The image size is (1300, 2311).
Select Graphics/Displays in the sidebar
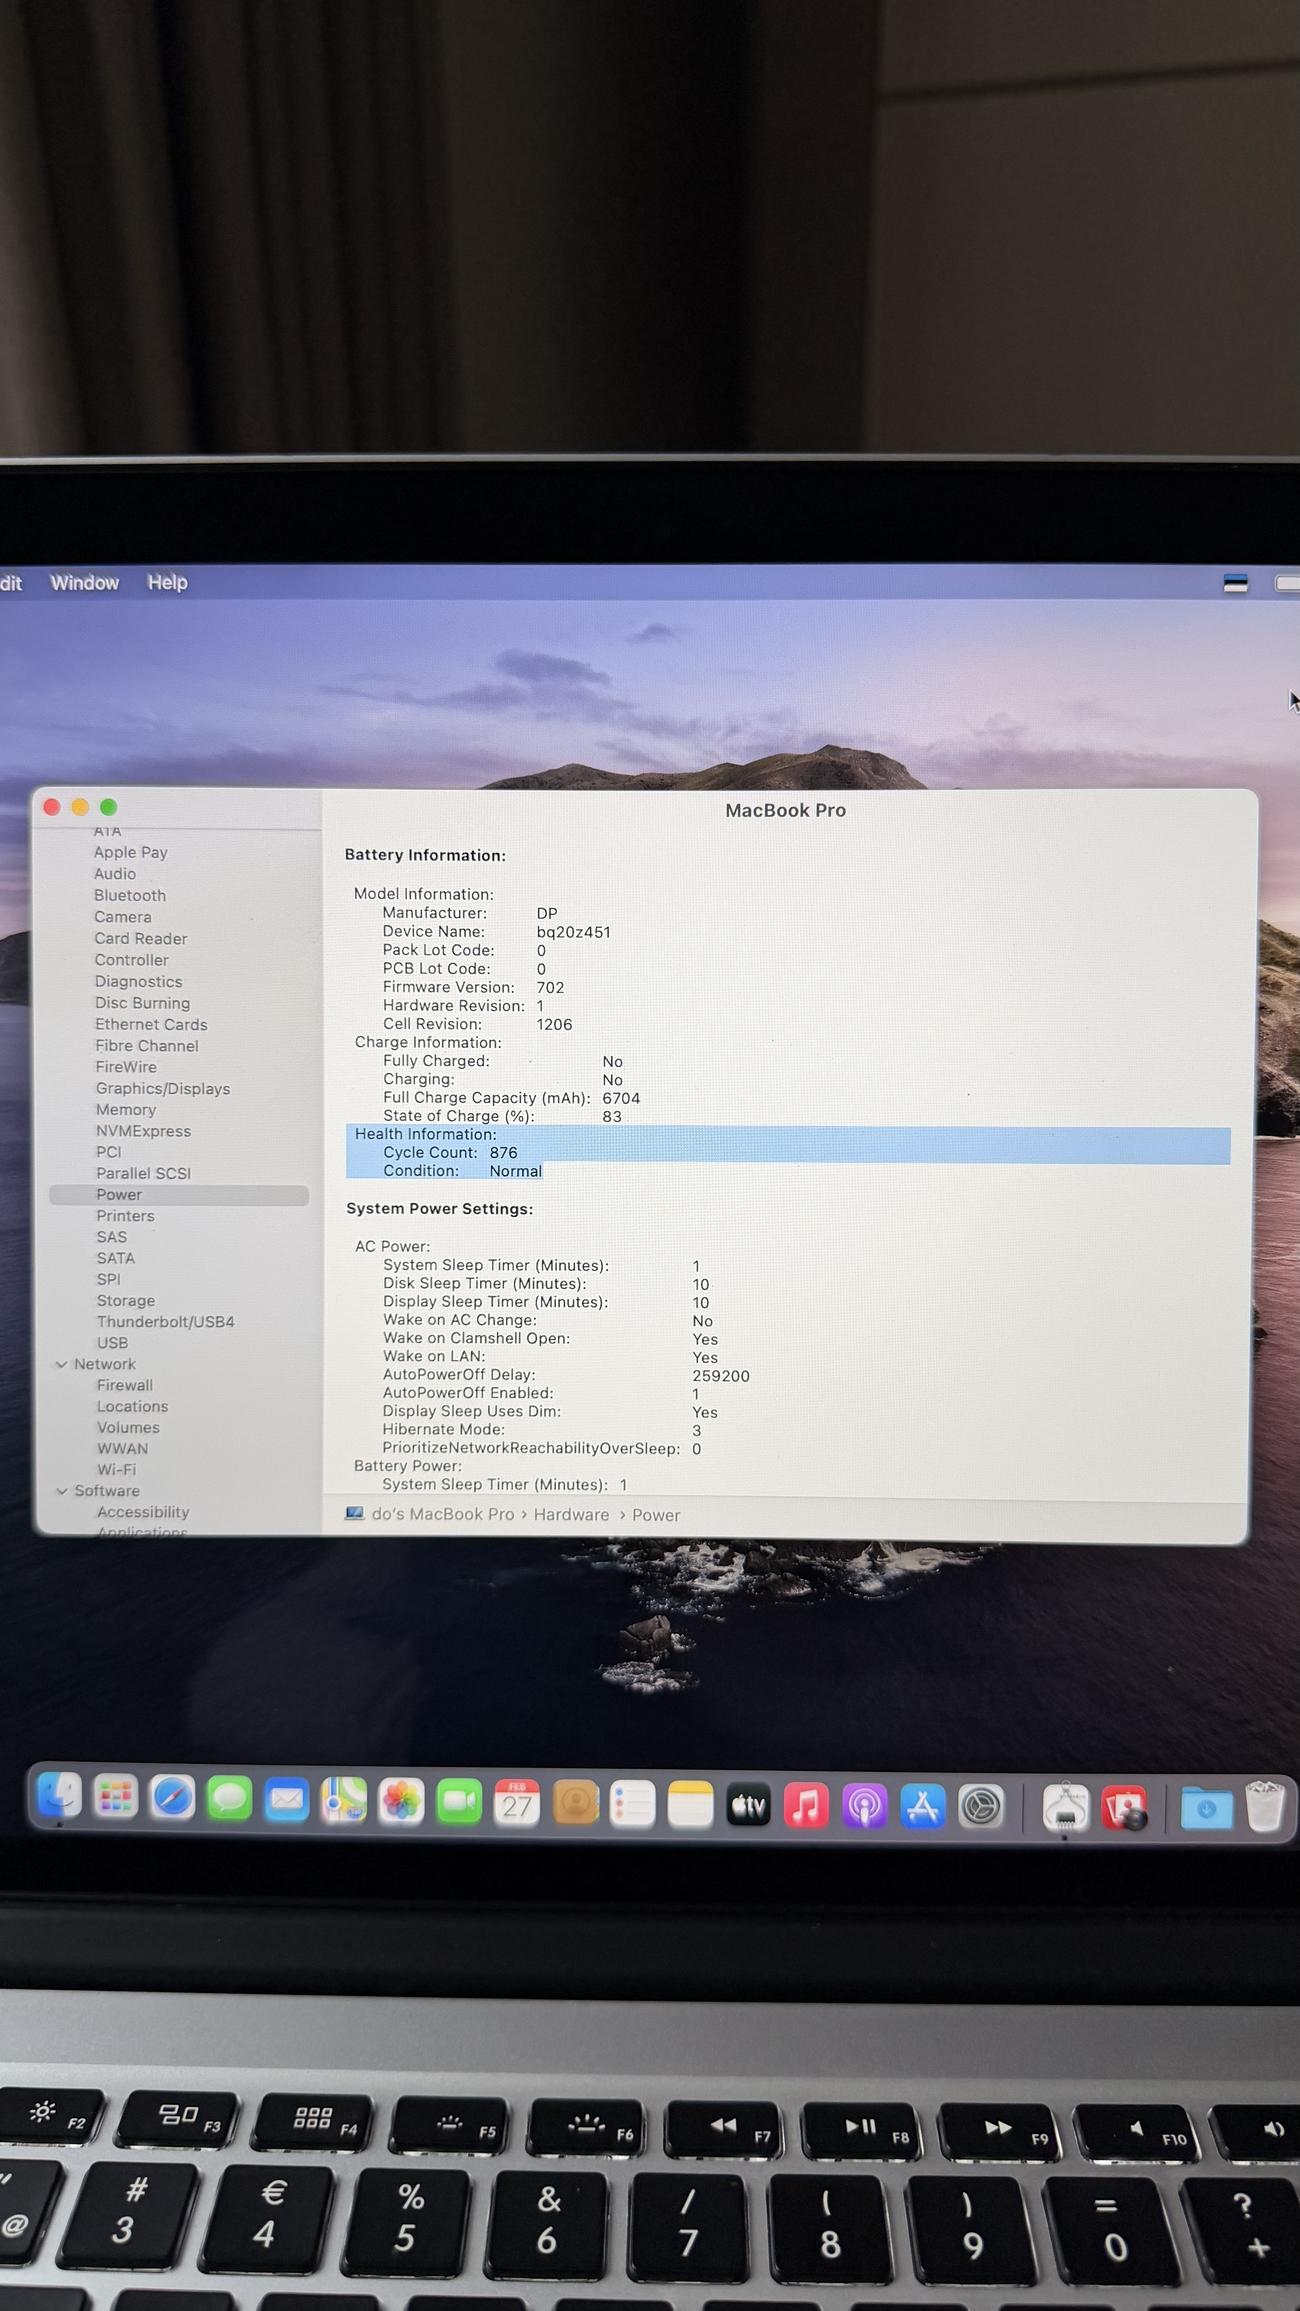tap(162, 1089)
